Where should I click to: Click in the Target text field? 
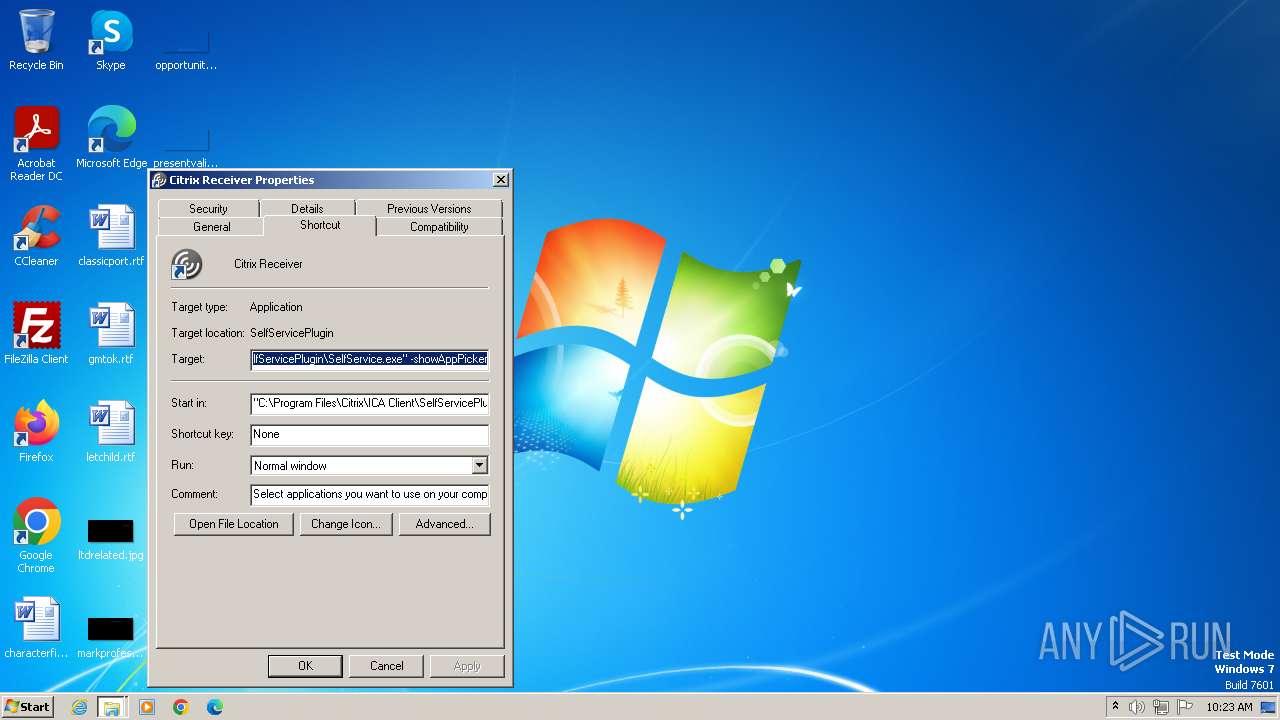370,359
